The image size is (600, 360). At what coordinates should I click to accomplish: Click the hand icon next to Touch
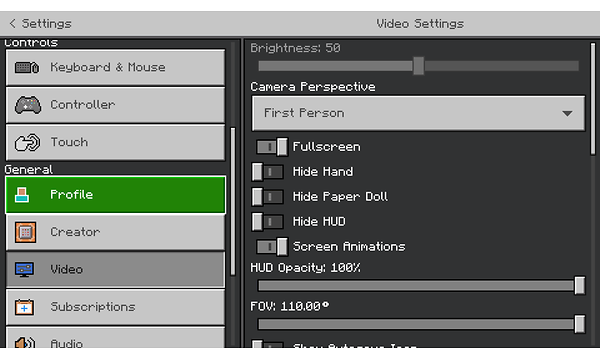click(27, 142)
